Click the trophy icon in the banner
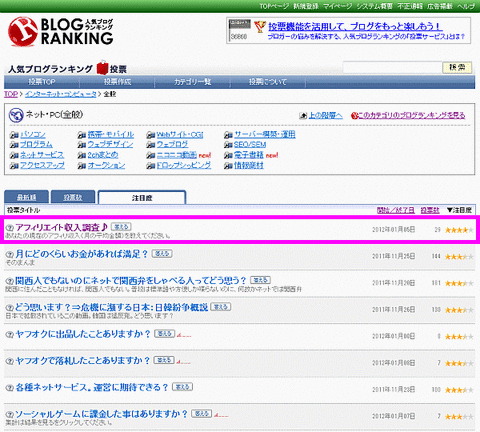480x432 pixels. coord(259,27)
